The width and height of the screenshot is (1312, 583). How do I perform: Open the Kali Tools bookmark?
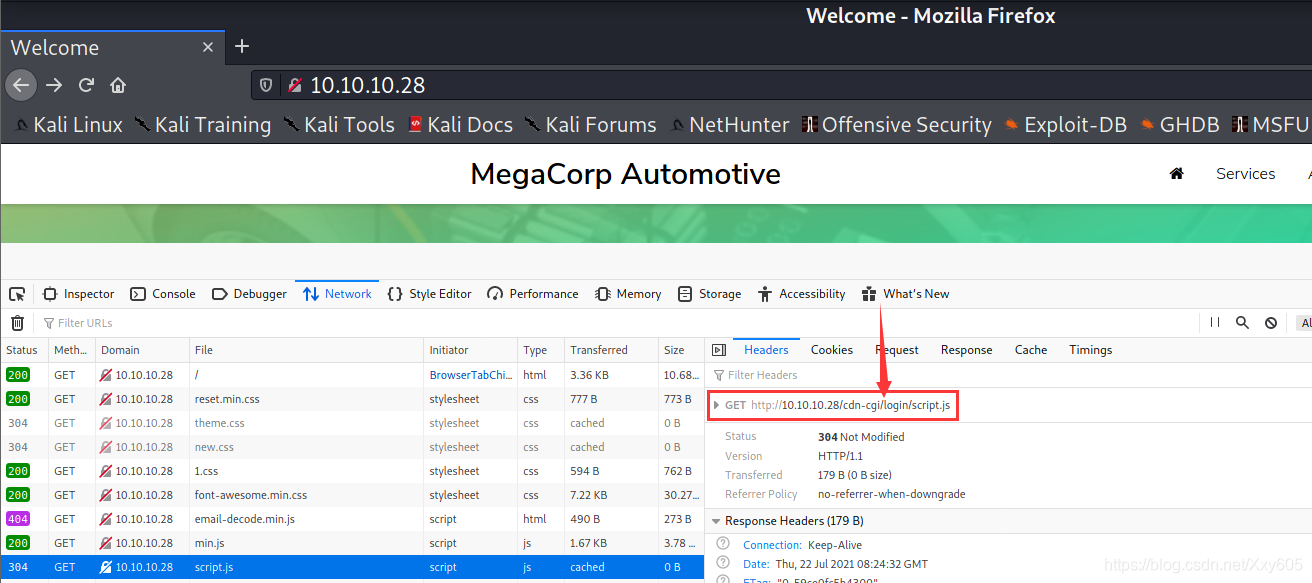pyautogui.click(x=339, y=125)
